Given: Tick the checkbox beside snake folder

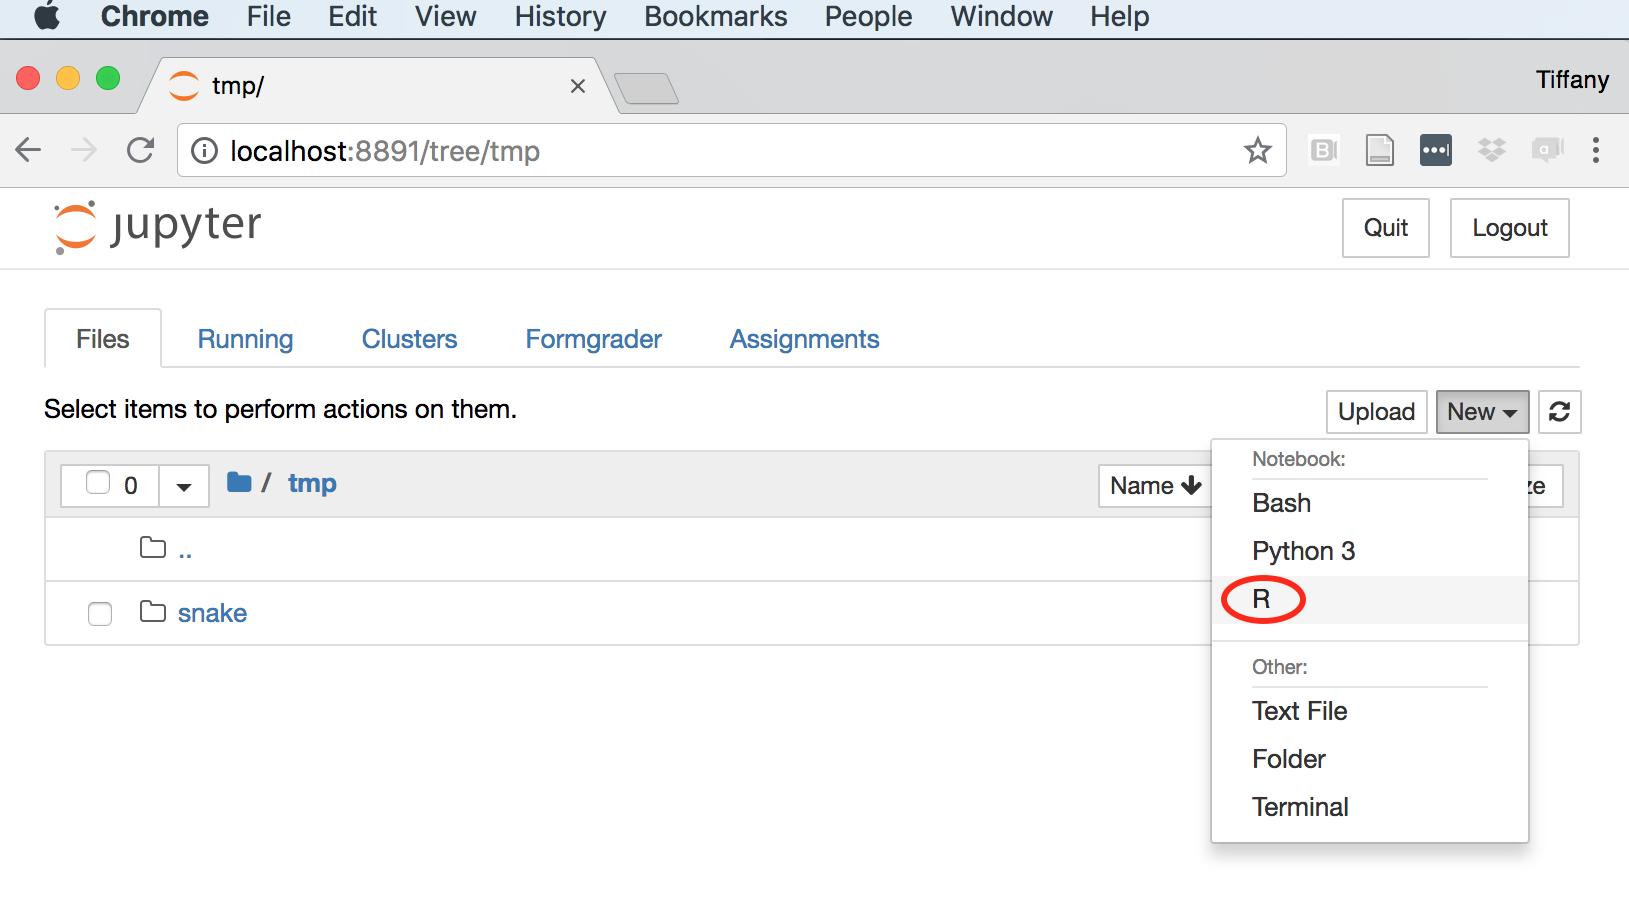Looking at the screenshot, I should coord(100,613).
